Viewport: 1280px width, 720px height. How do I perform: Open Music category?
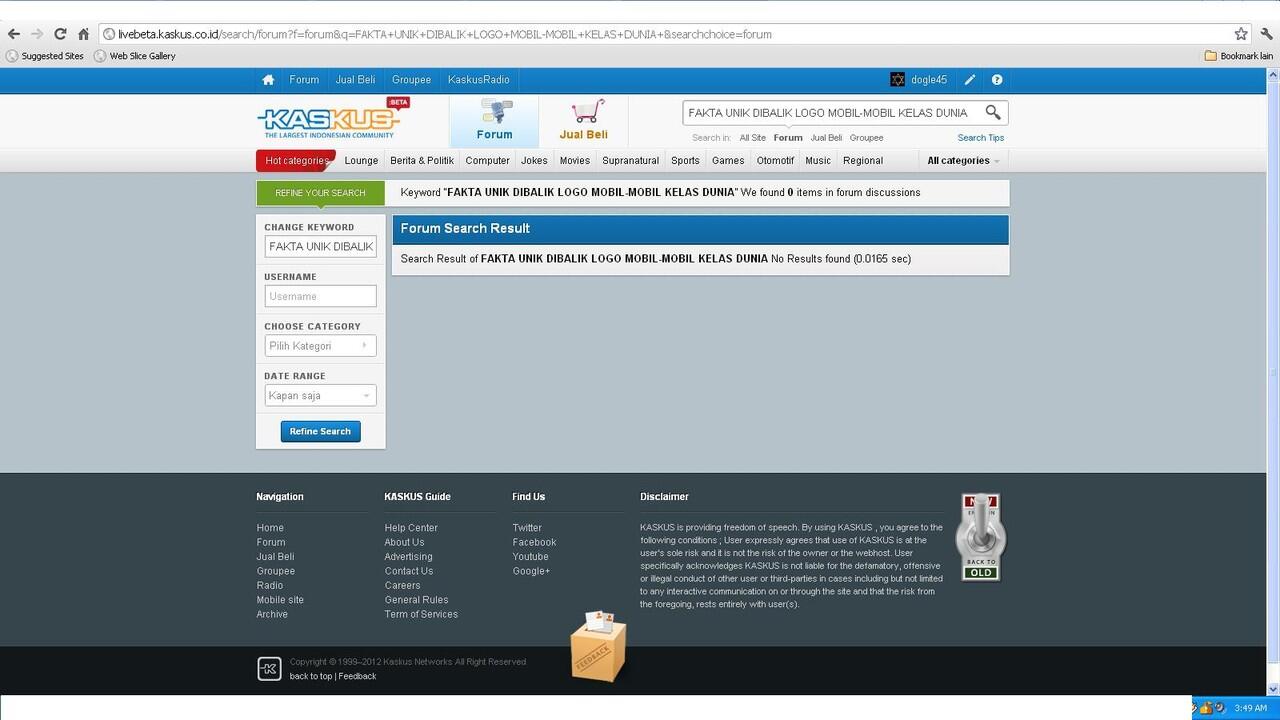pos(818,160)
